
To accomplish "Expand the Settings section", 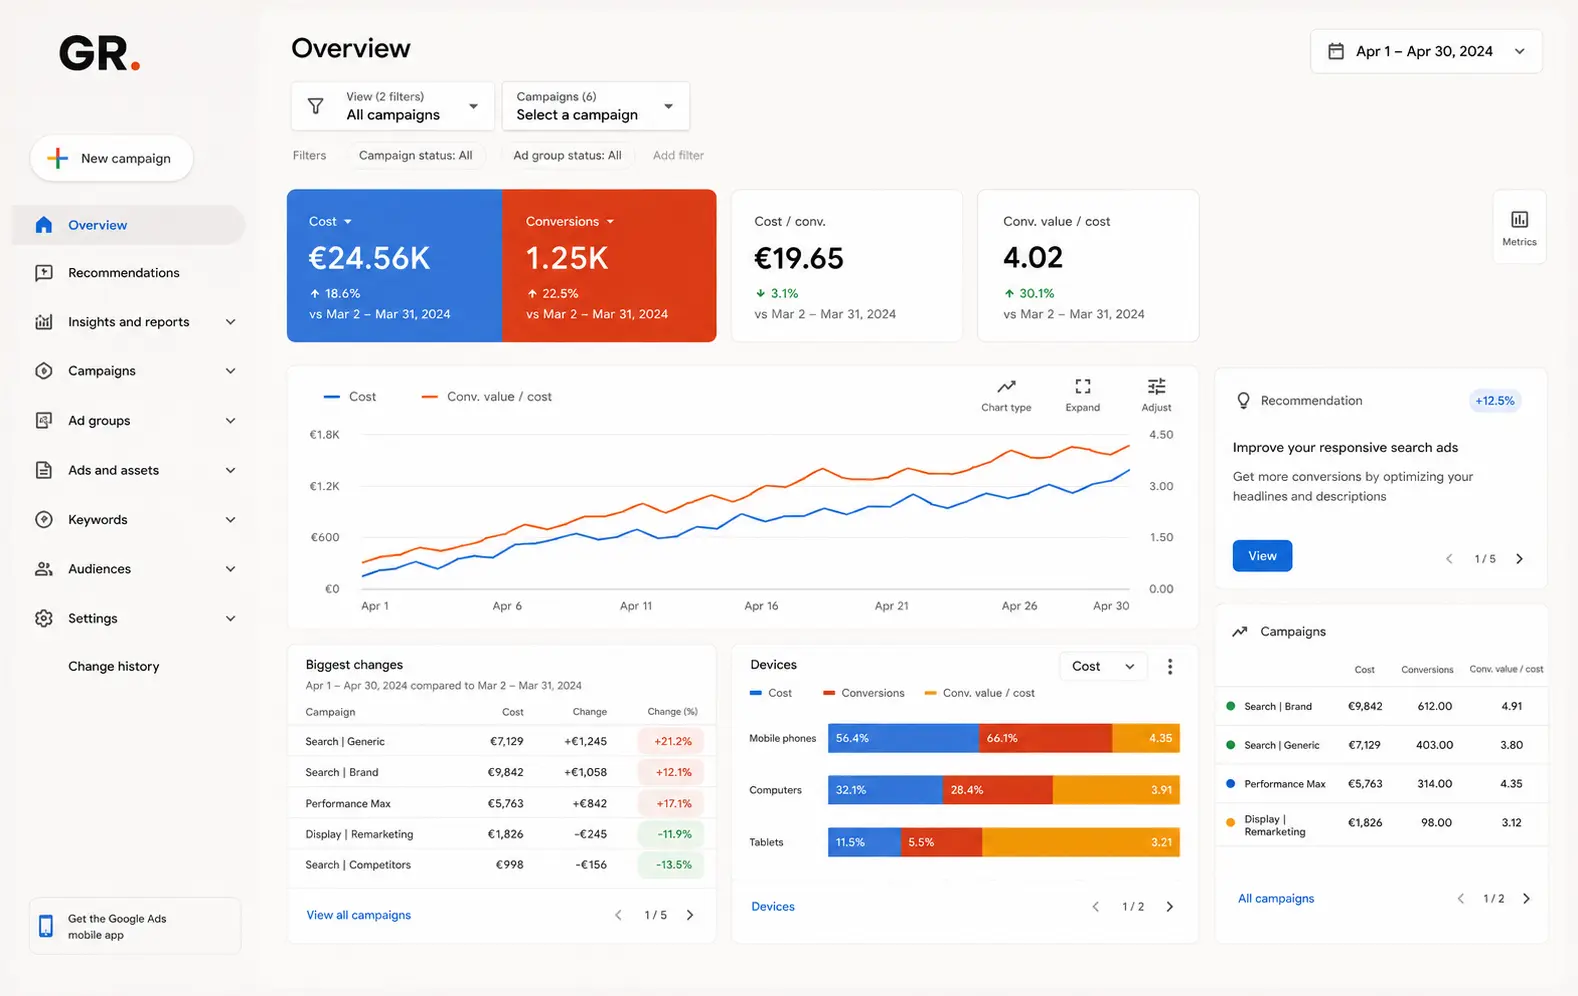I will click(x=231, y=619).
